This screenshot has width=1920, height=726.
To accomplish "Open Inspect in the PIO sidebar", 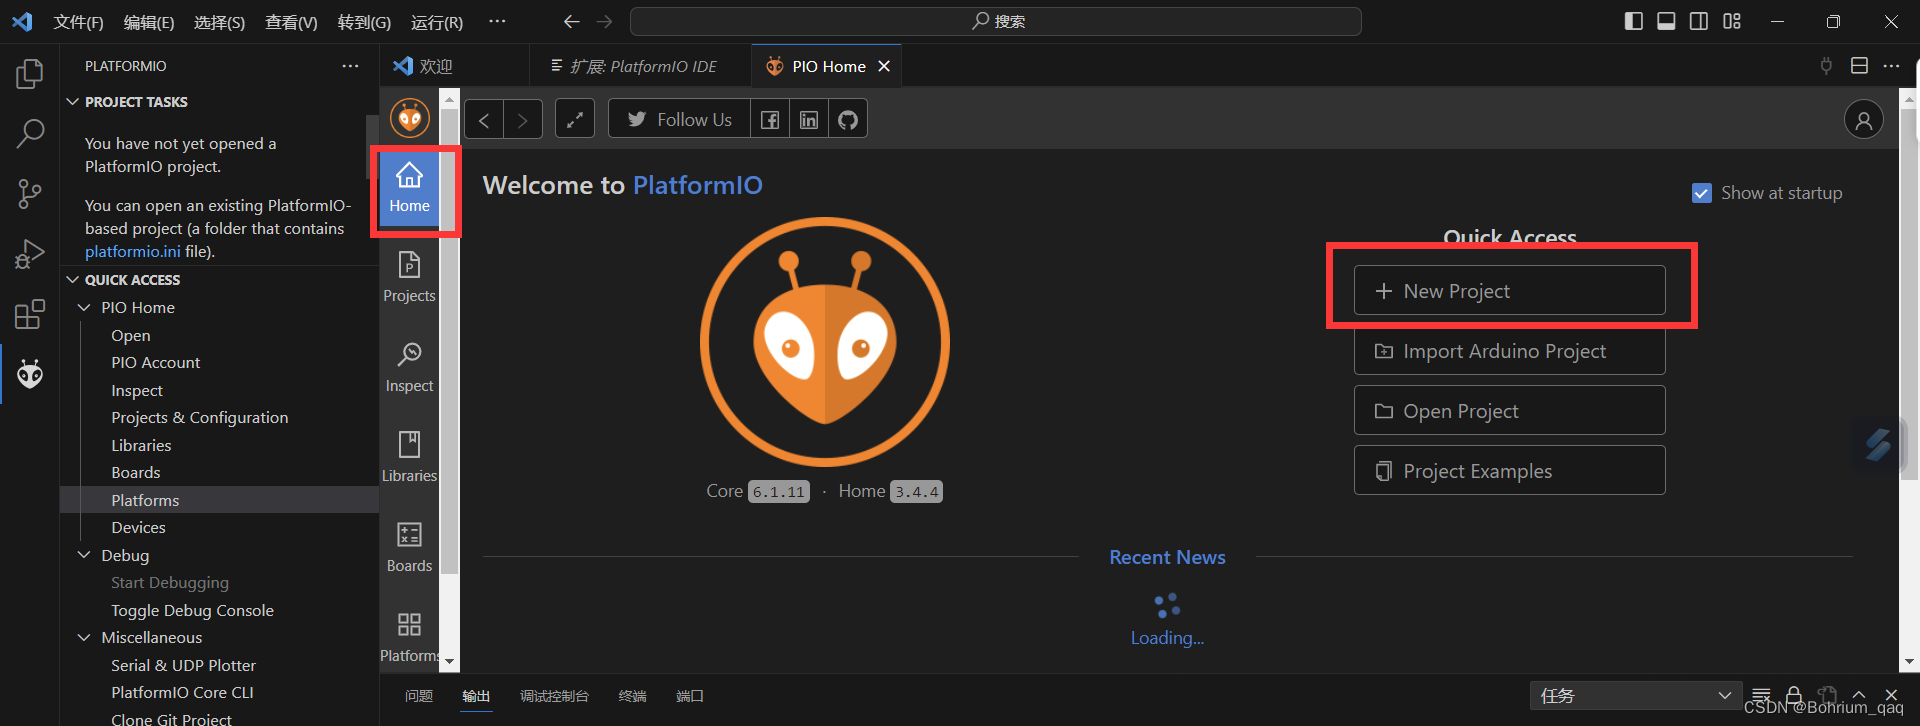I will coord(409,367).
